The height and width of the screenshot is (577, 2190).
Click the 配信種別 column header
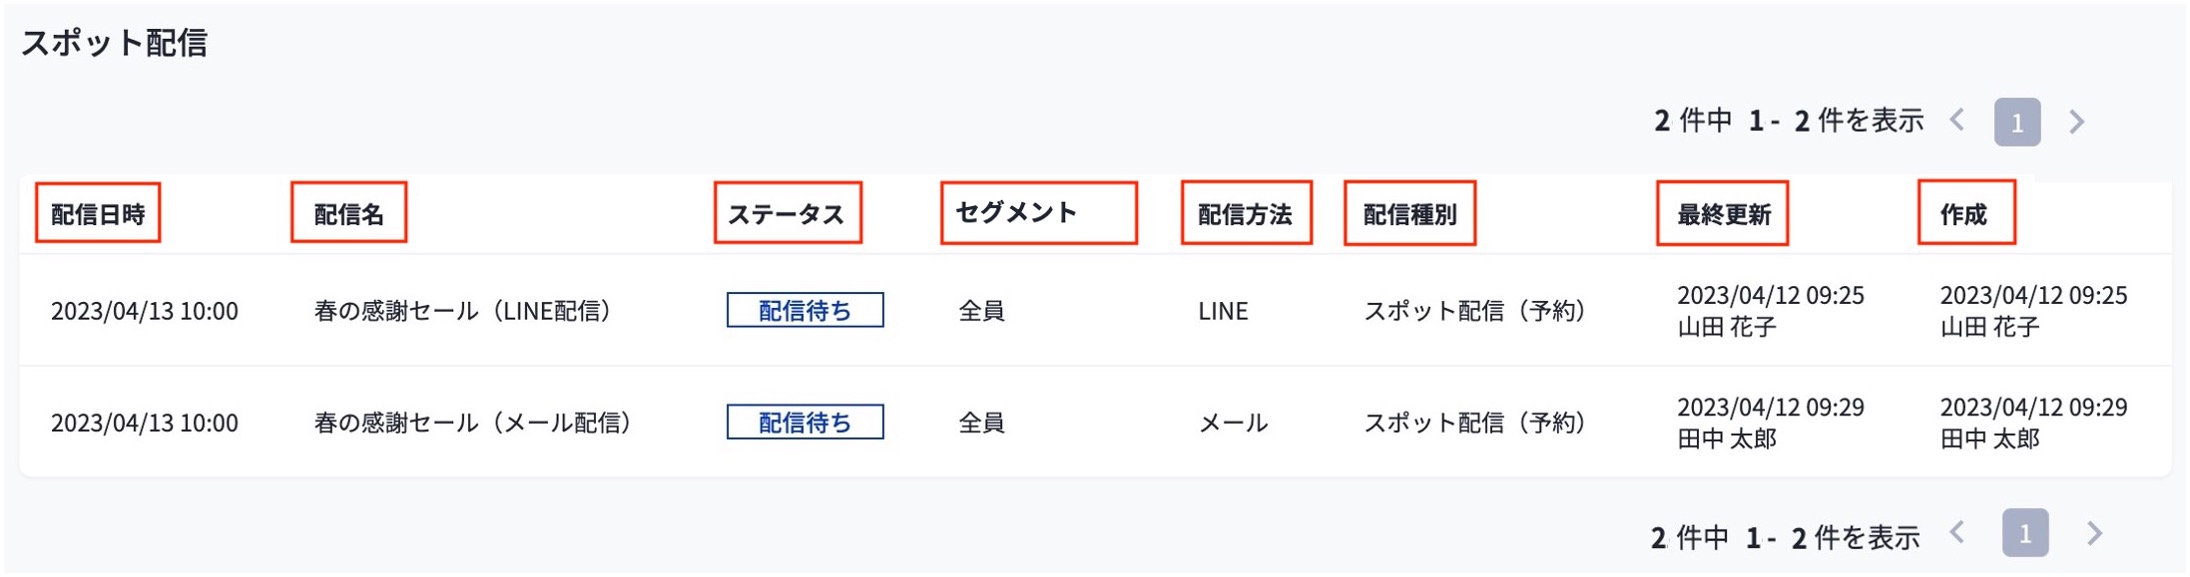[1410, 213]
